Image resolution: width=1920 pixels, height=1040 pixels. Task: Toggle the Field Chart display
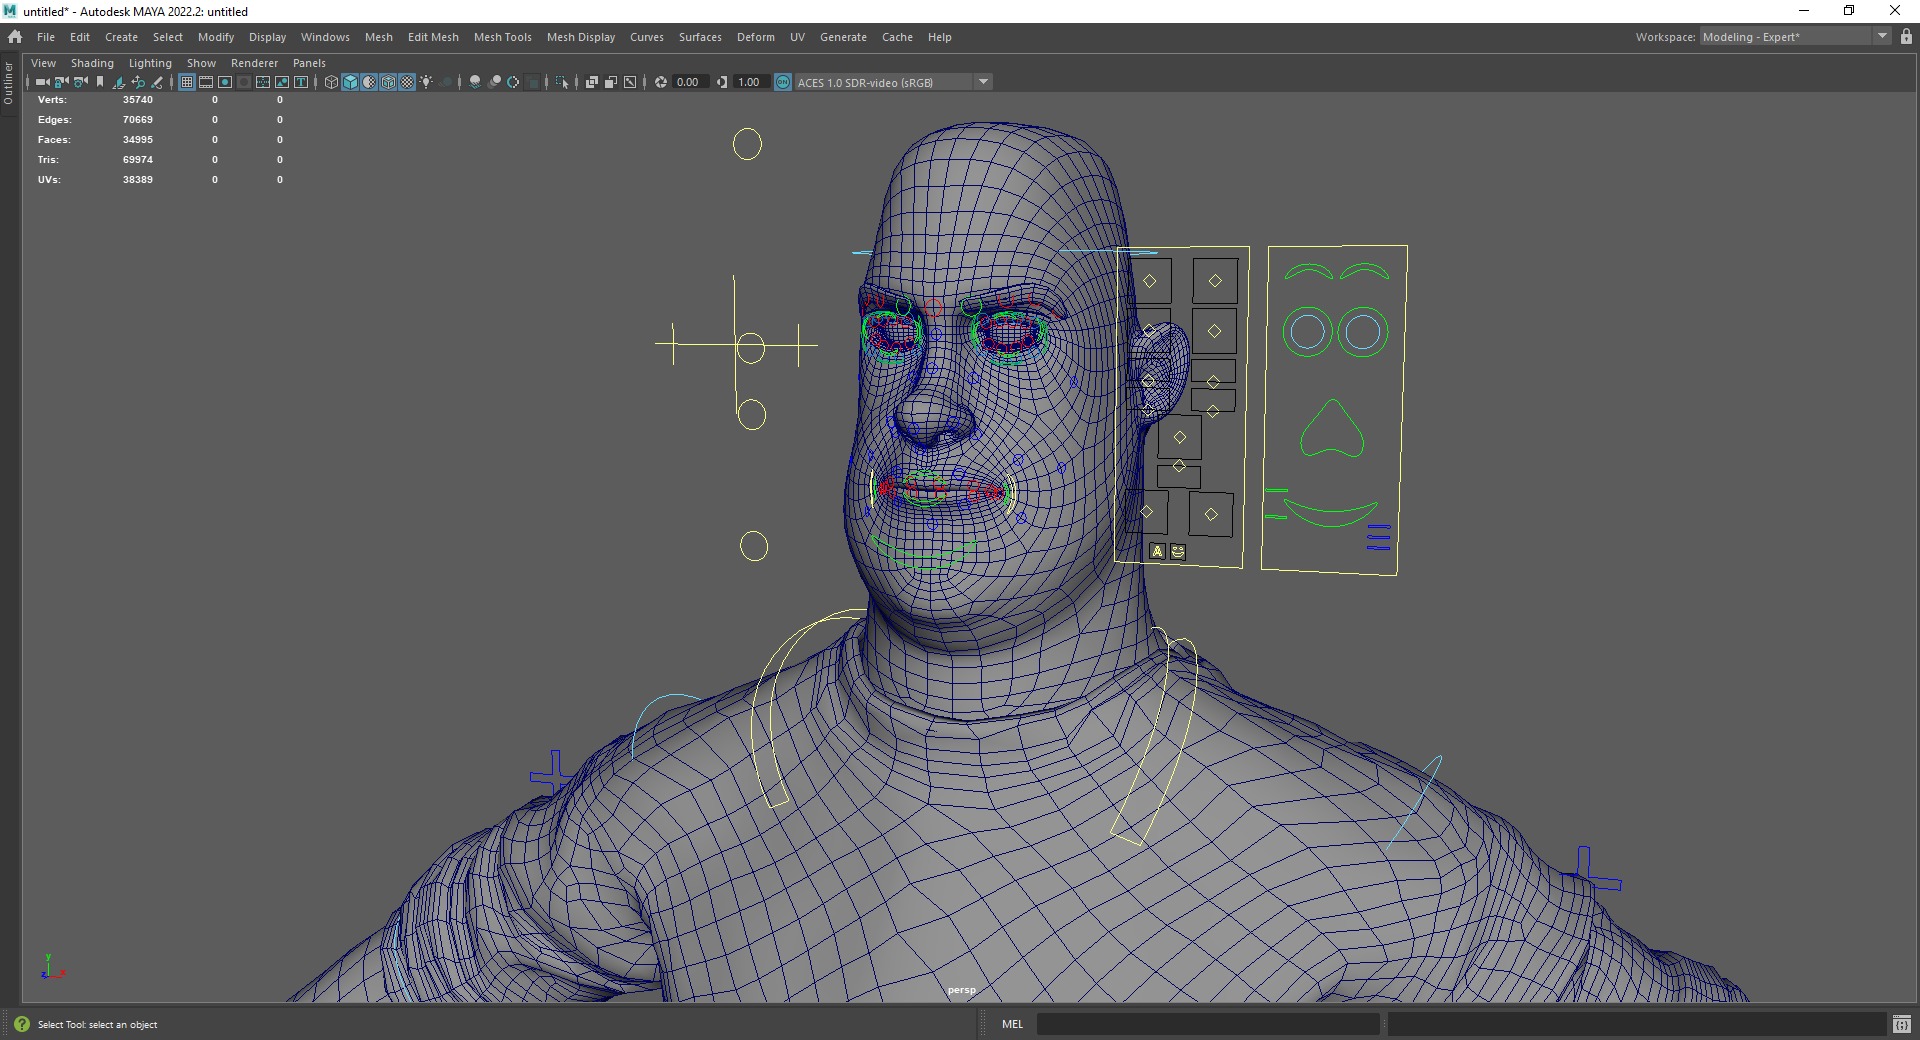point(263,82)
